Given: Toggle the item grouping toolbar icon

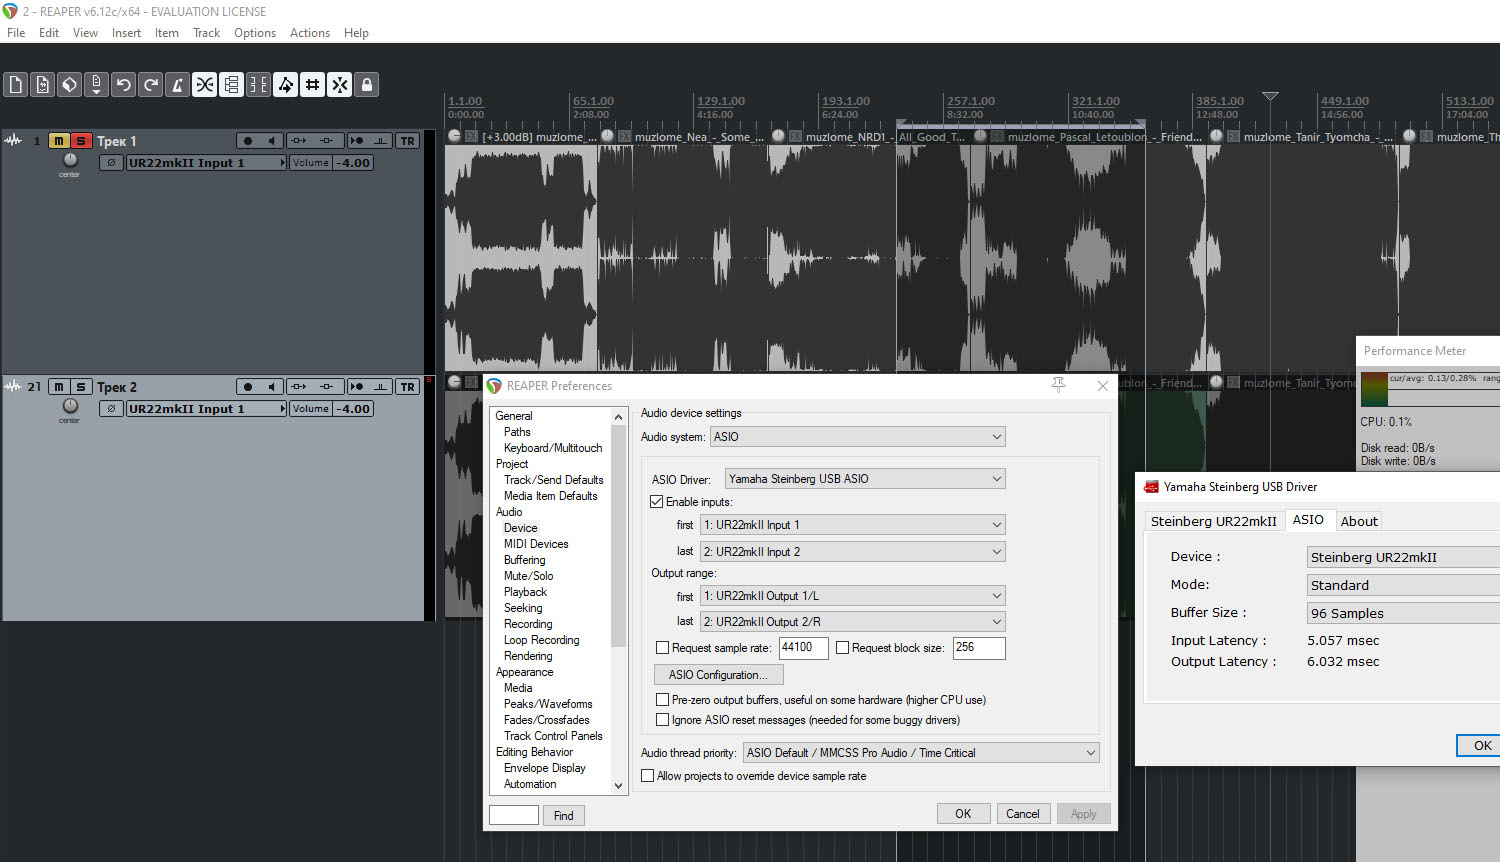Looking at the screenshot, I should tap(231, 85).
